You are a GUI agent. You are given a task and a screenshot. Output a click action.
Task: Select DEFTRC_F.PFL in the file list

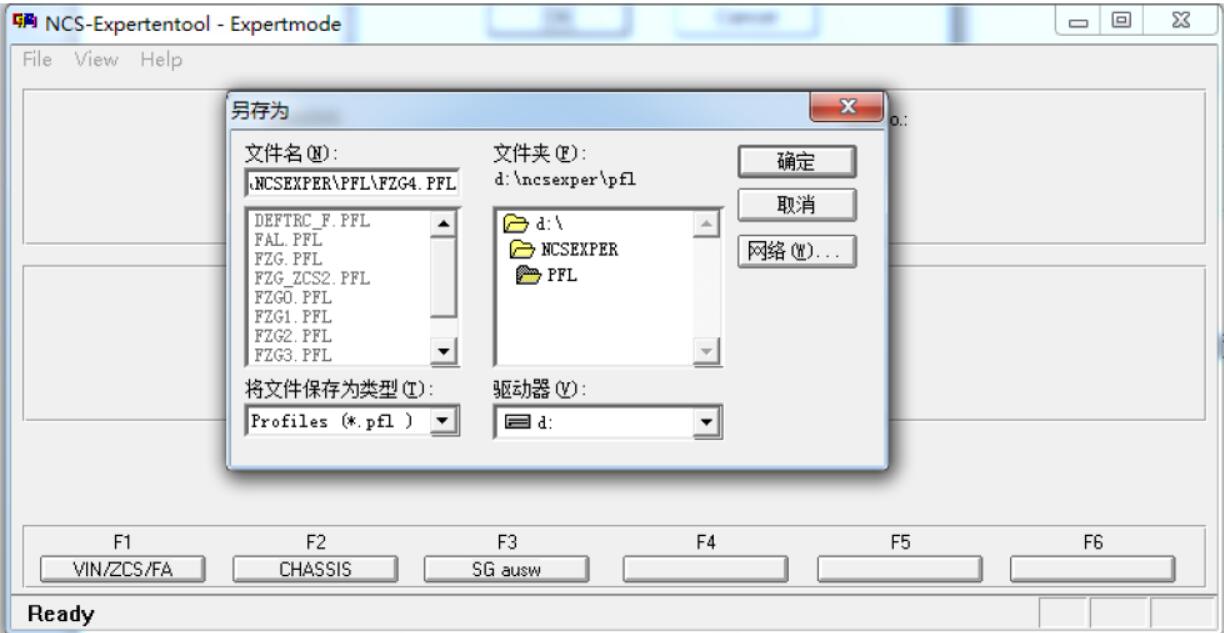coord(312,222)
